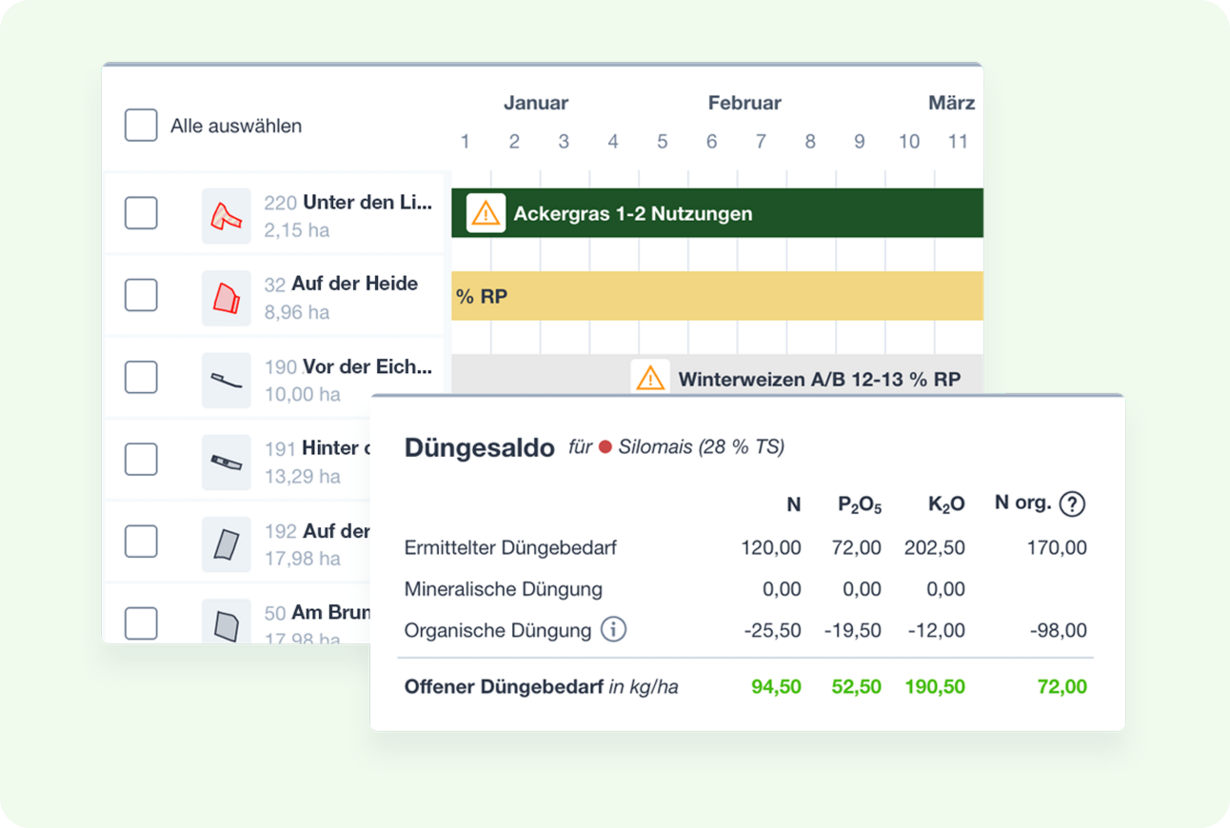Image resolution: width=1230 pixels, height=828 pixels.
Task: Click the Silomais (28 % TS) label
Action: pyautogui.click(x=701, y=447)
